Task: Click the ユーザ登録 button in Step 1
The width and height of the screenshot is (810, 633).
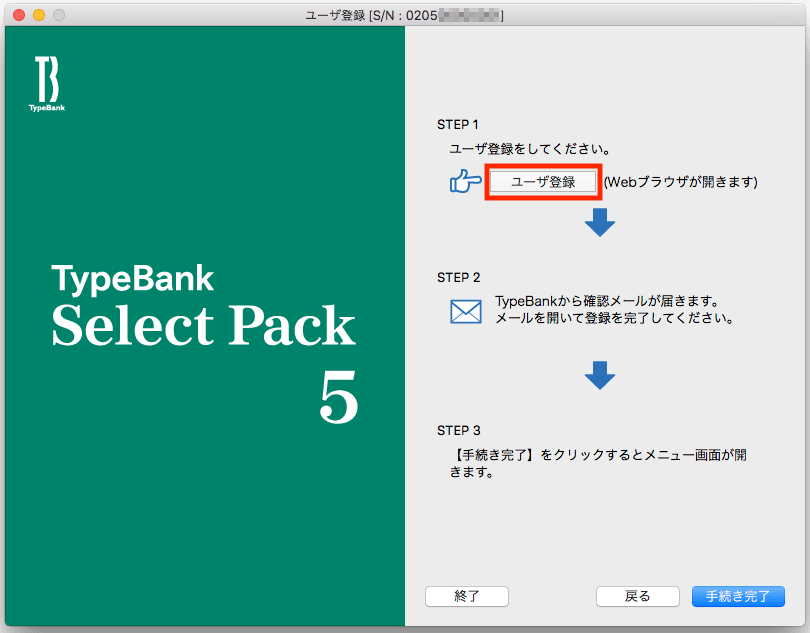Action: (x=543, y=182)
